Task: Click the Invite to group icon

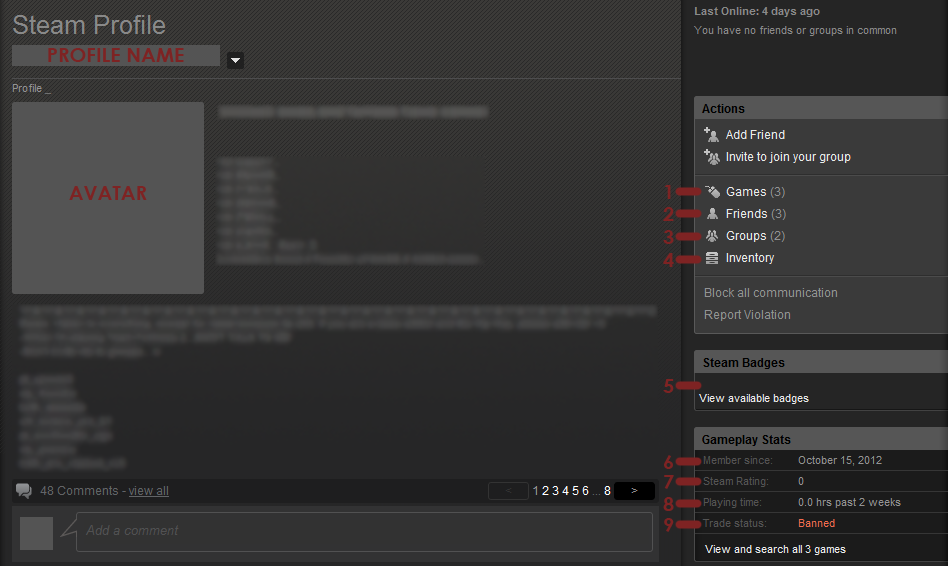Action: click(712, 157)
